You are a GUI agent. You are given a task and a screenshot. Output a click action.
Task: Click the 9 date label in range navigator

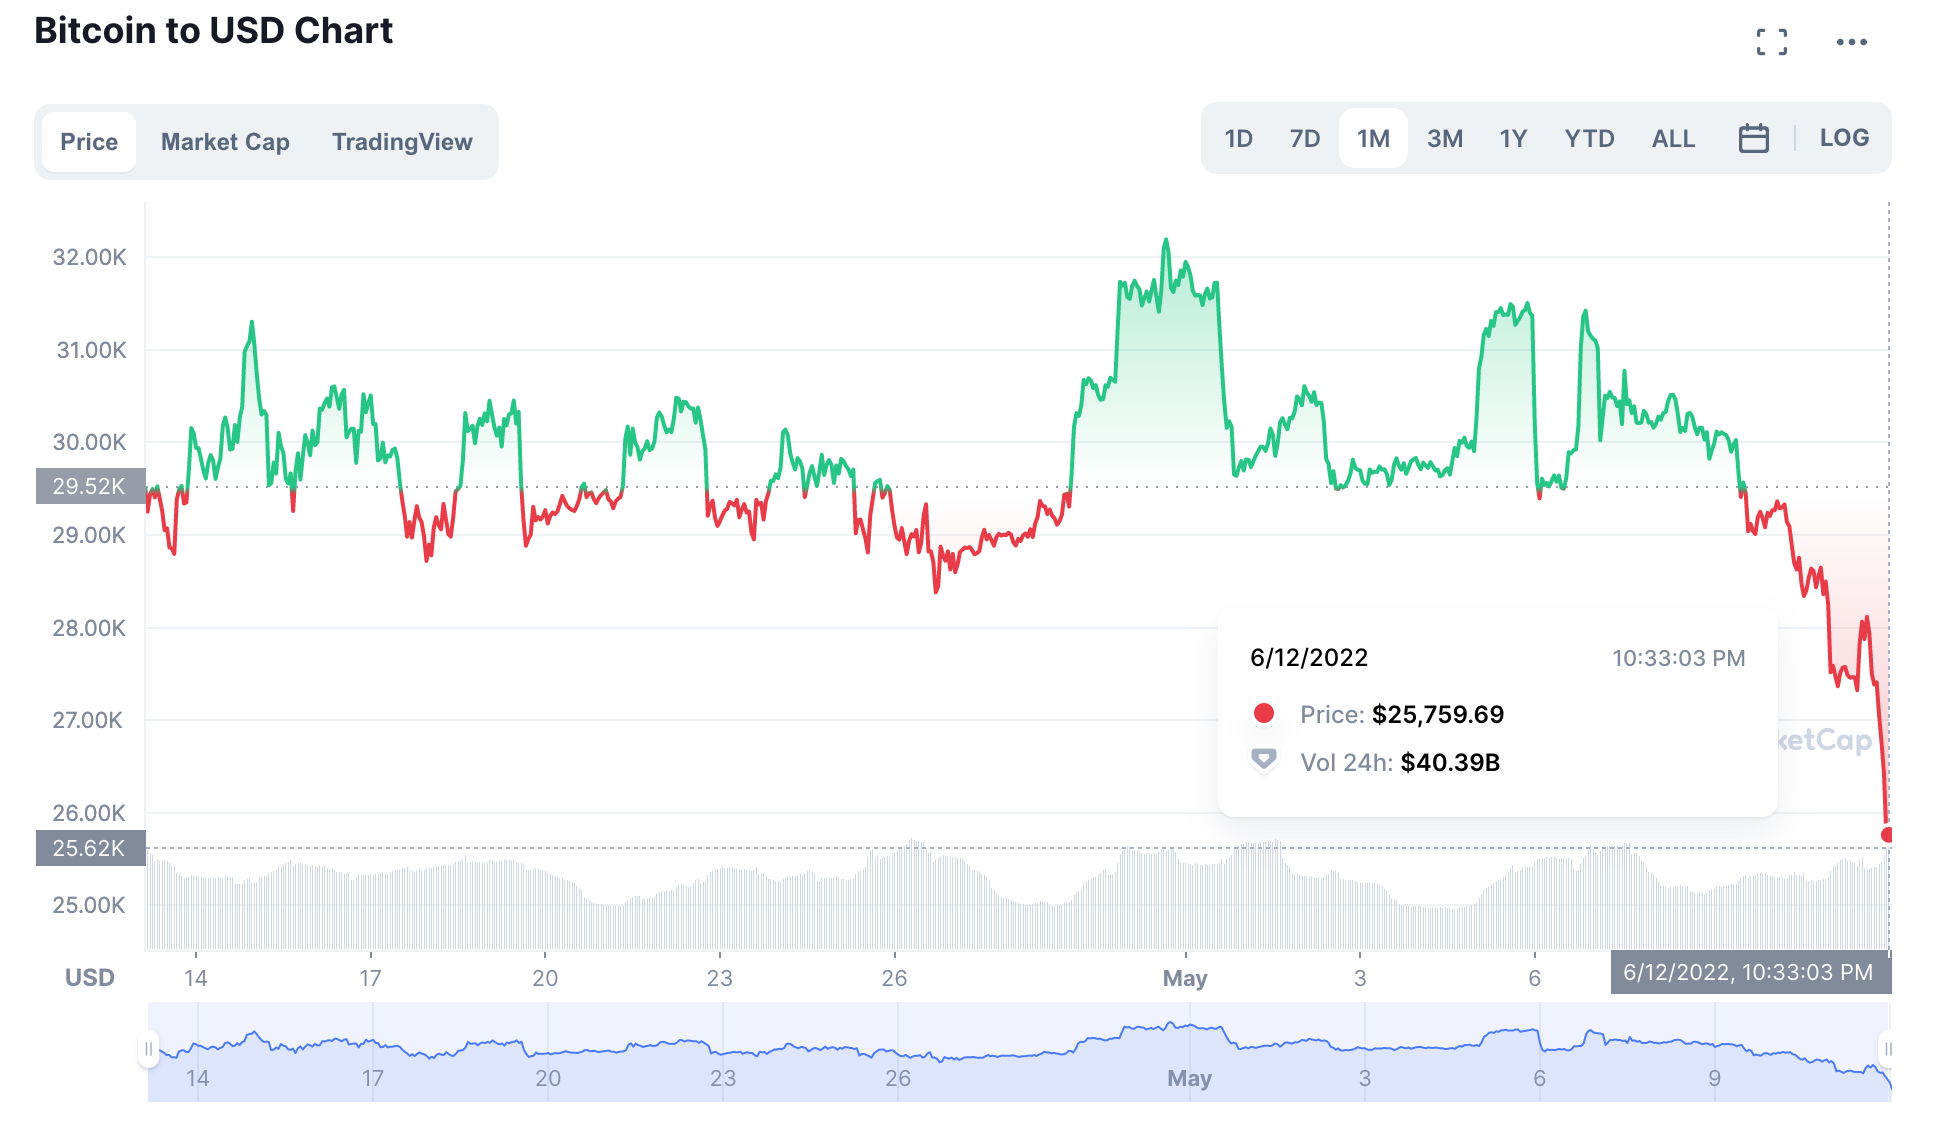click(1714, 1078)
